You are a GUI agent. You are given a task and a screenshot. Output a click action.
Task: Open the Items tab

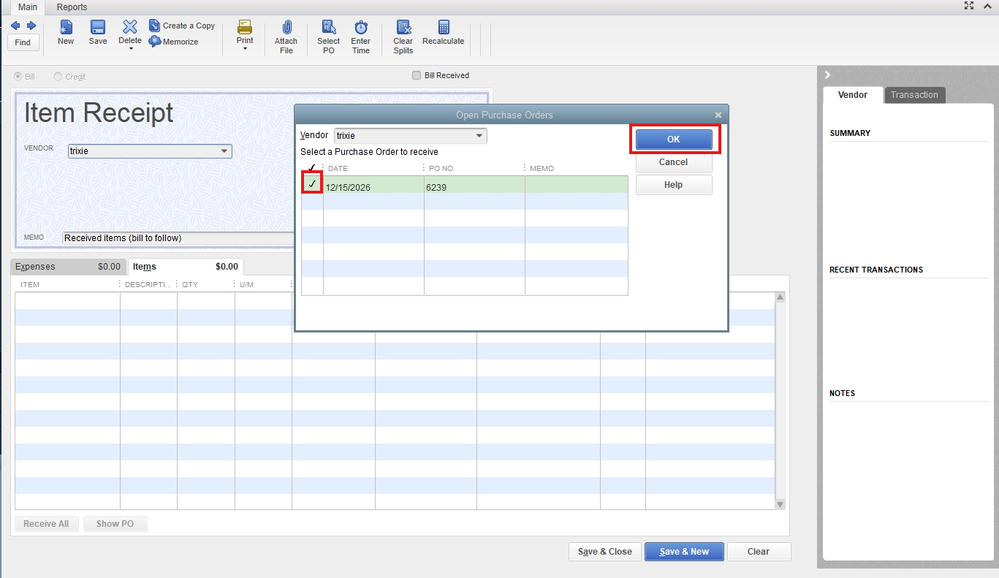[x=185, y=266]
